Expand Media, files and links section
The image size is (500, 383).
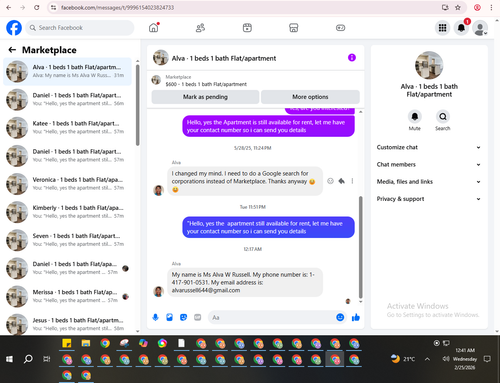pyautogui.click(x=429, y=182)
